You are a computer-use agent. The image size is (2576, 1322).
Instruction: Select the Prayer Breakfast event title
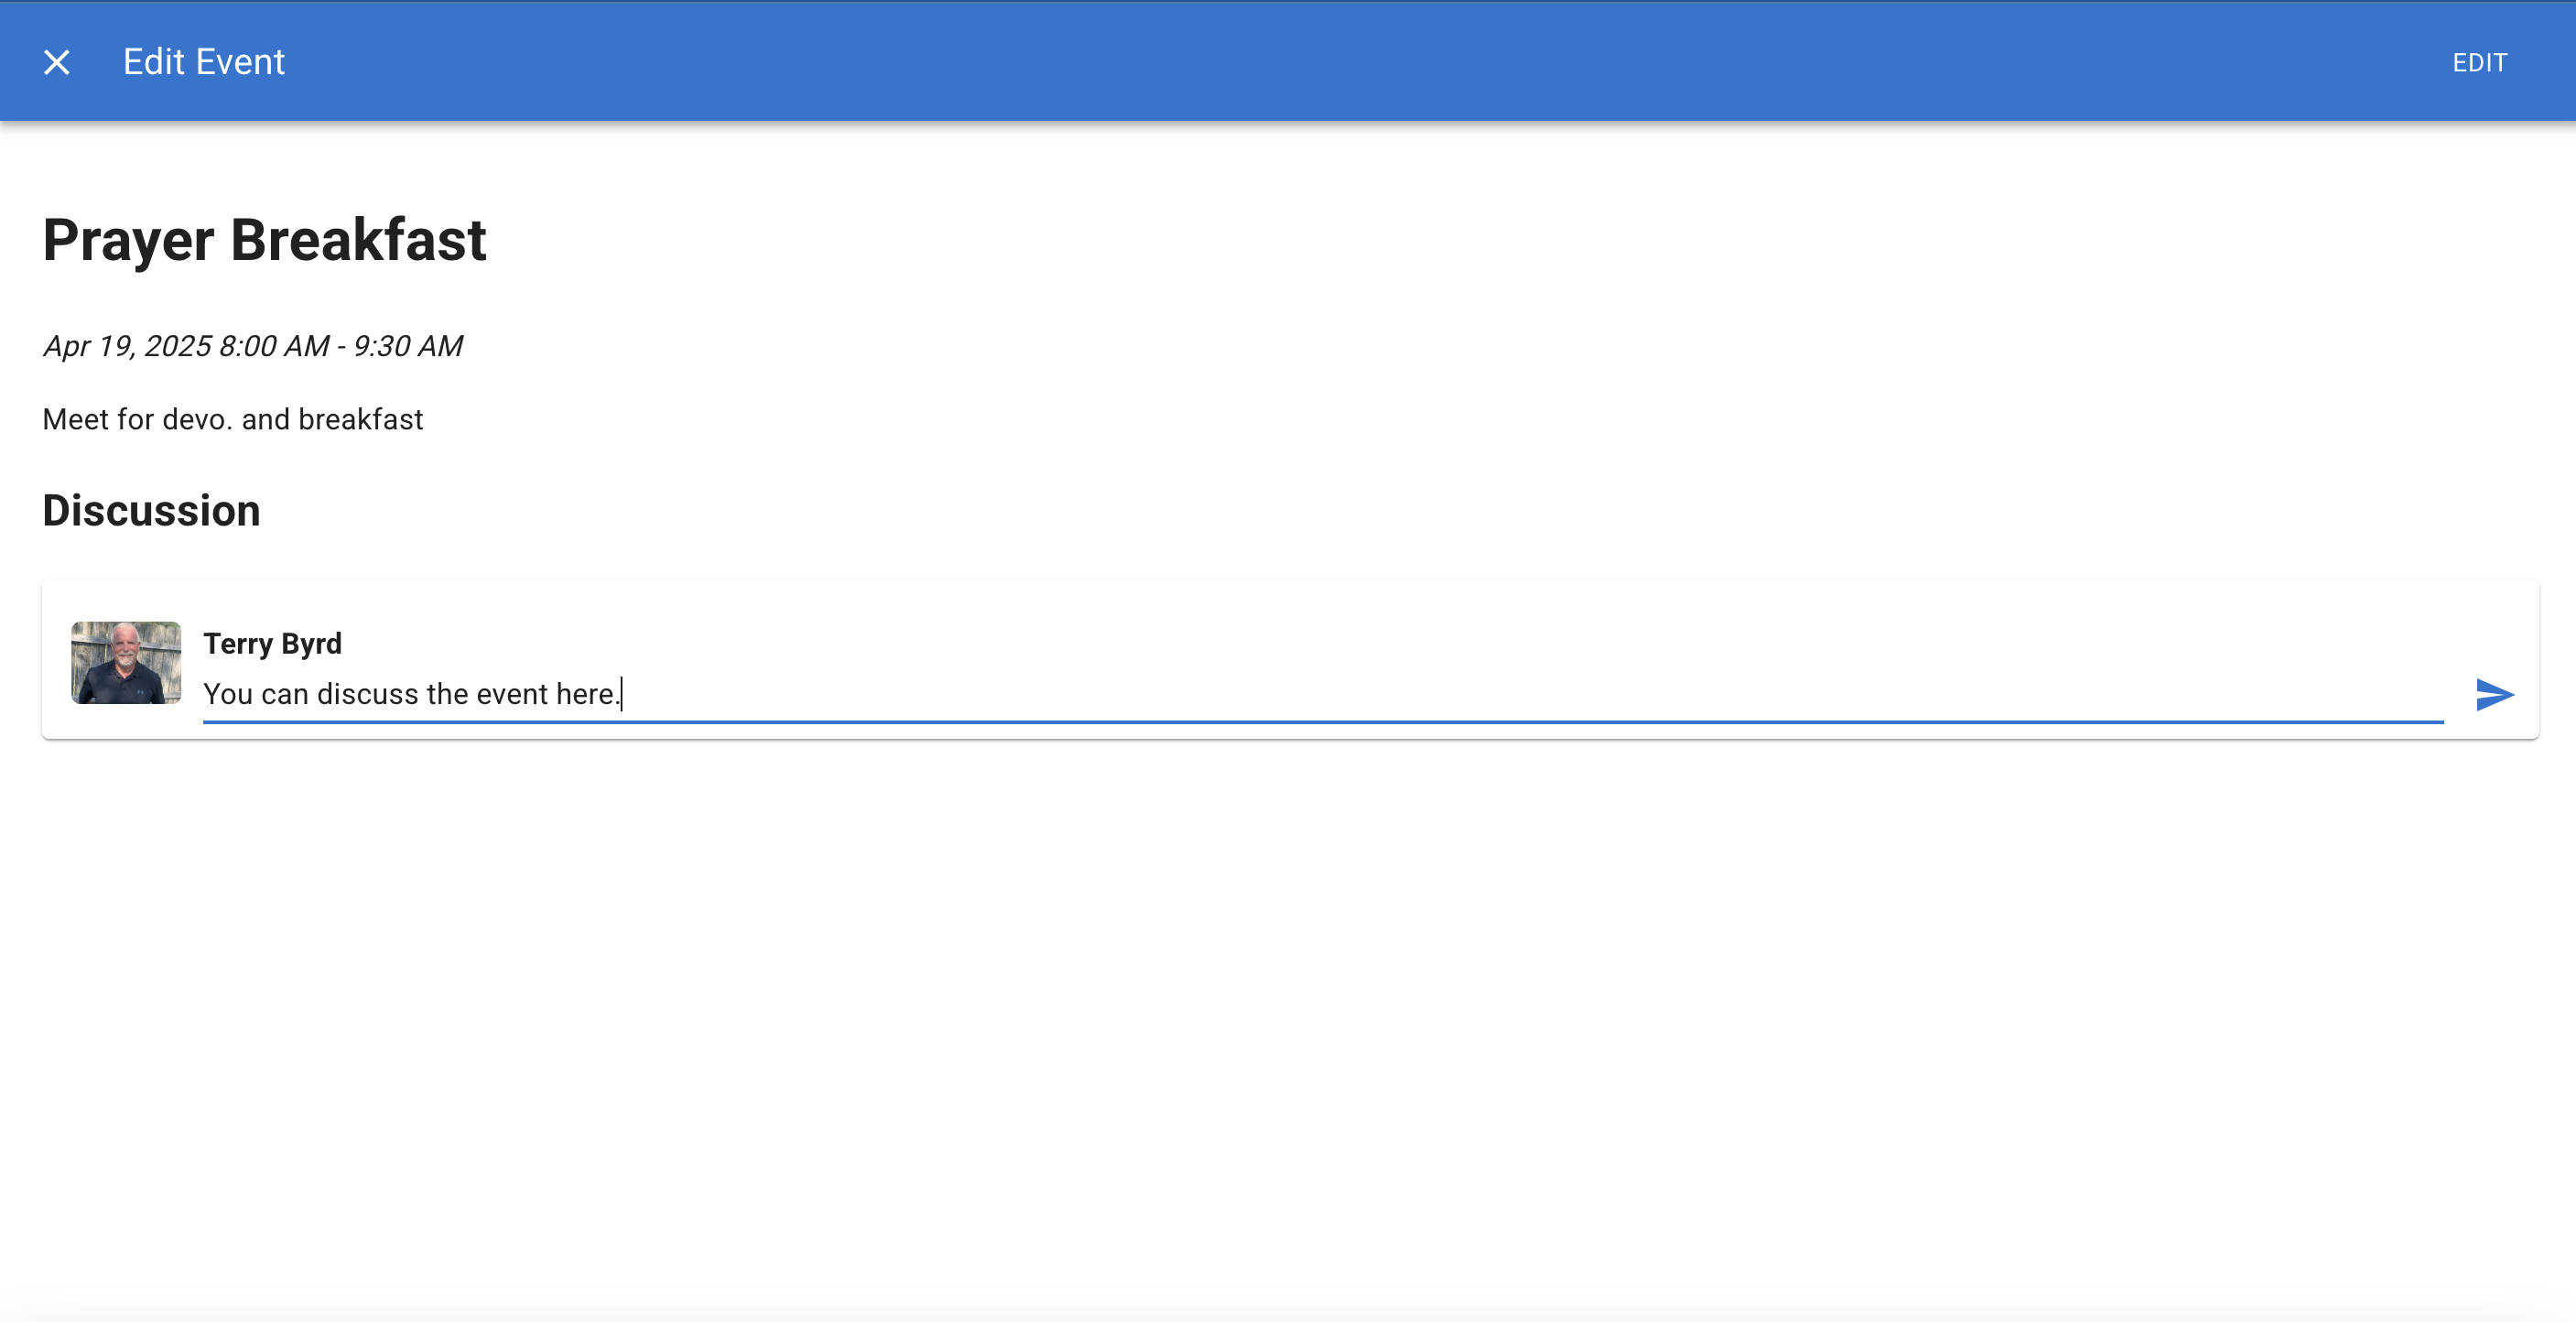[264, 240]
